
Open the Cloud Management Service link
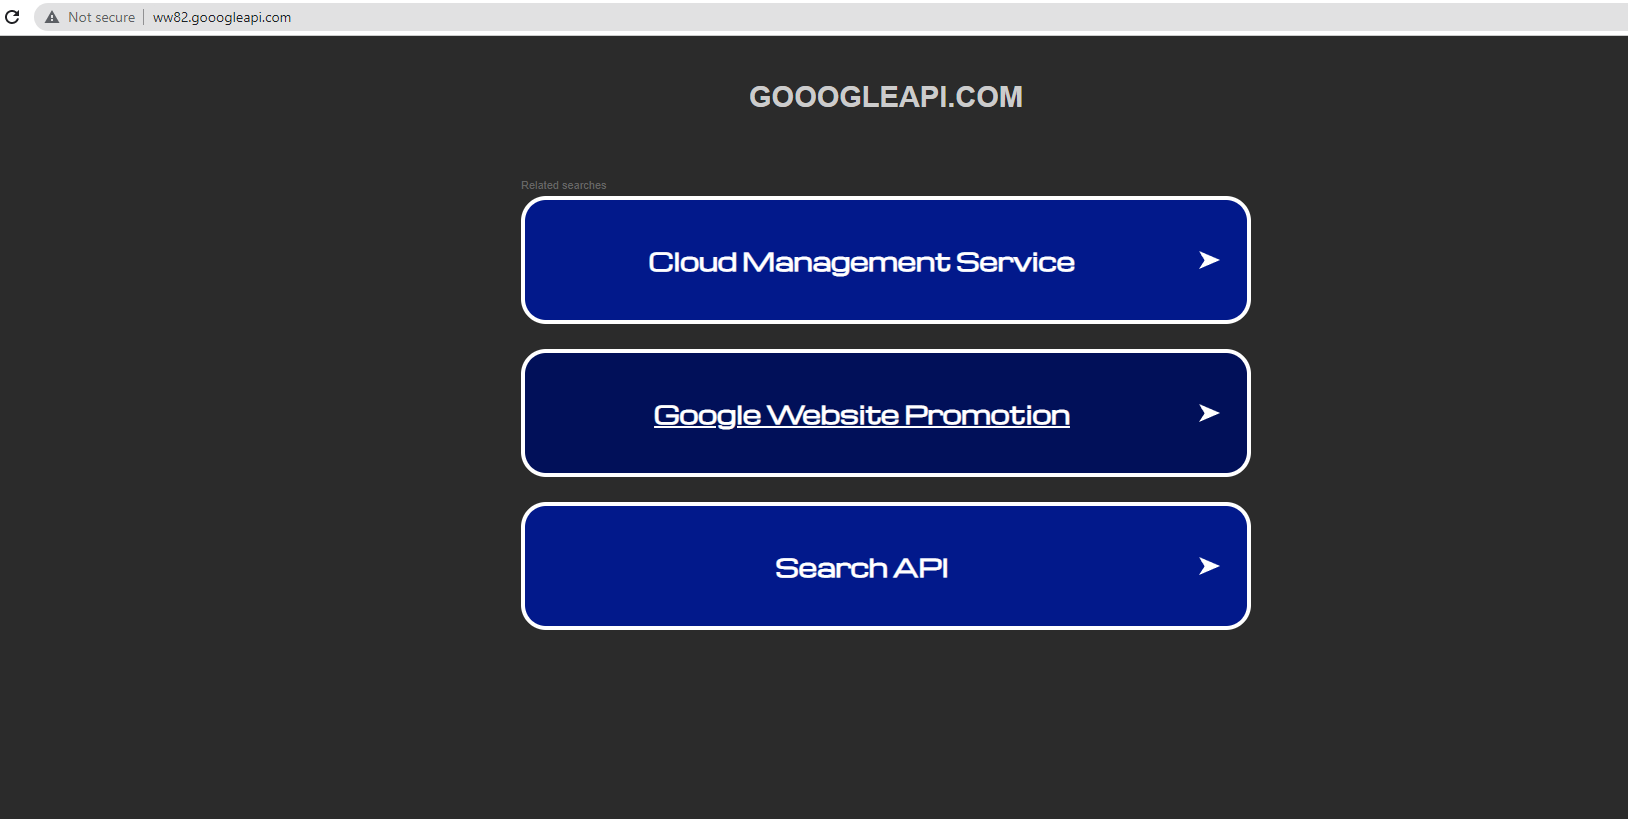pyautogui.click(x=861, y=261)
